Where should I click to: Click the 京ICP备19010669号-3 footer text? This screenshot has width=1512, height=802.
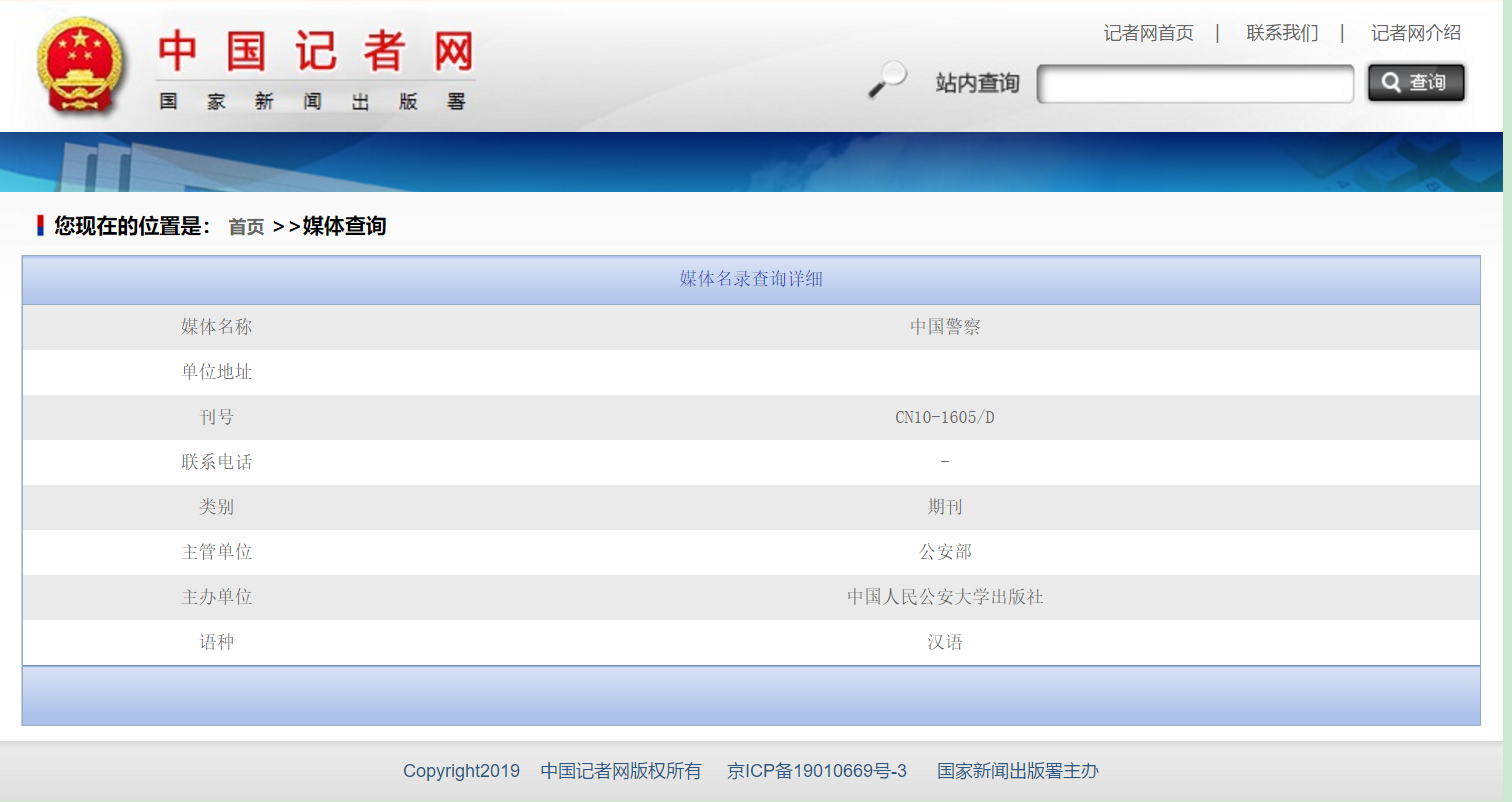tap(817, 771)
